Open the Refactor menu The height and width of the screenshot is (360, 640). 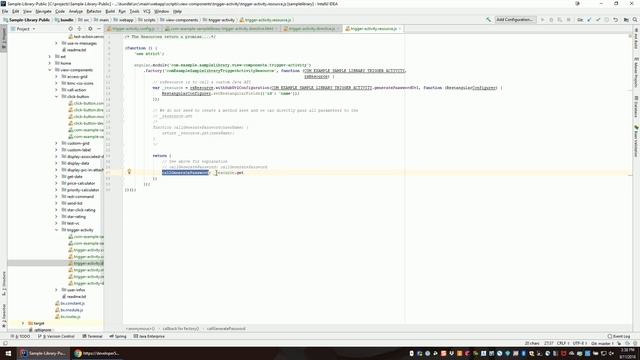[94, 11]
